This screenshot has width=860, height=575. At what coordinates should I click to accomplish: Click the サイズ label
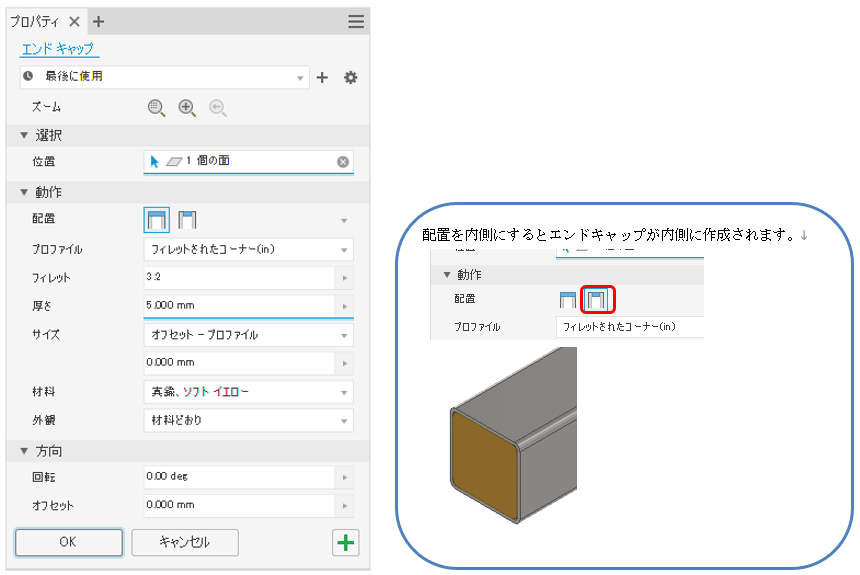pos(46,335)
